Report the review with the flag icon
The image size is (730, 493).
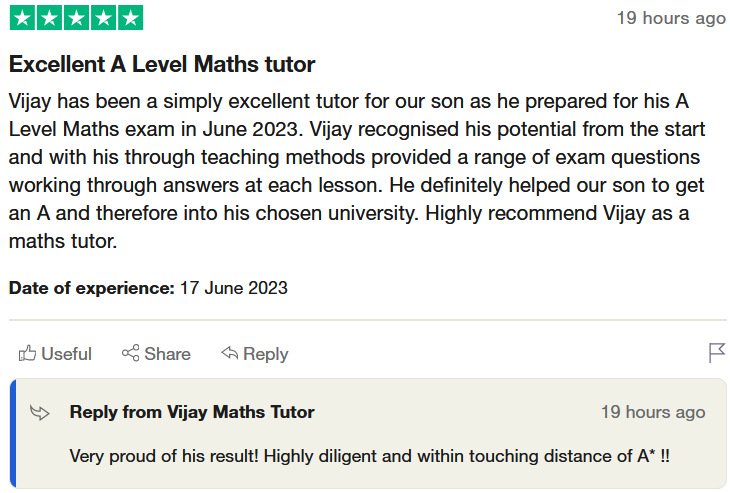tap(716, 353)
